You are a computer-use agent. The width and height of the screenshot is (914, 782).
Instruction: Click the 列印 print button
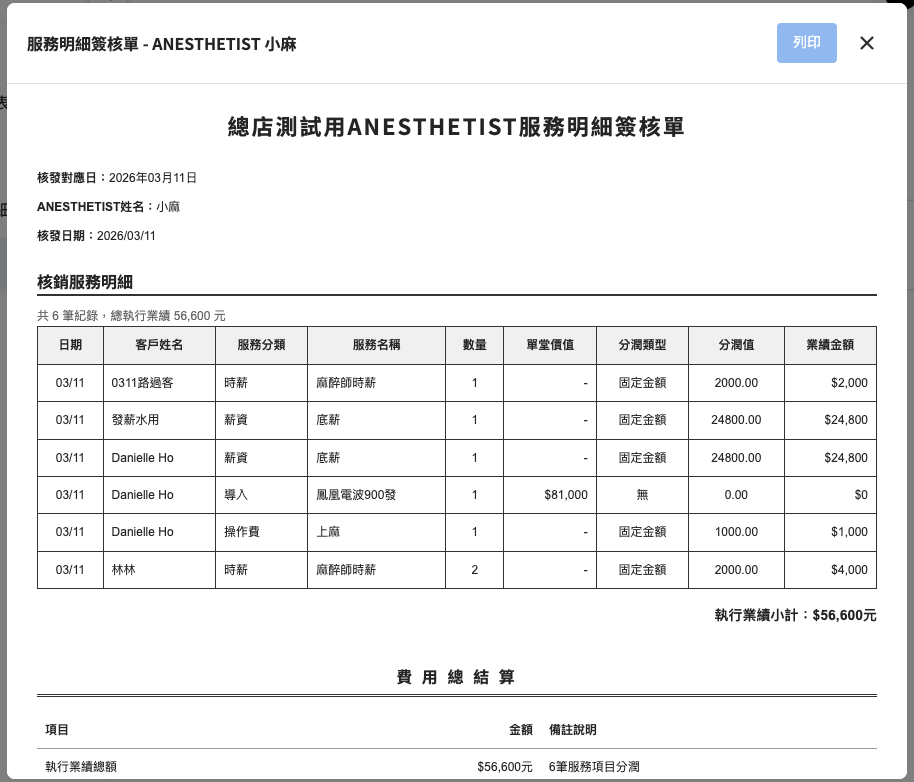(x=806, y=43)
